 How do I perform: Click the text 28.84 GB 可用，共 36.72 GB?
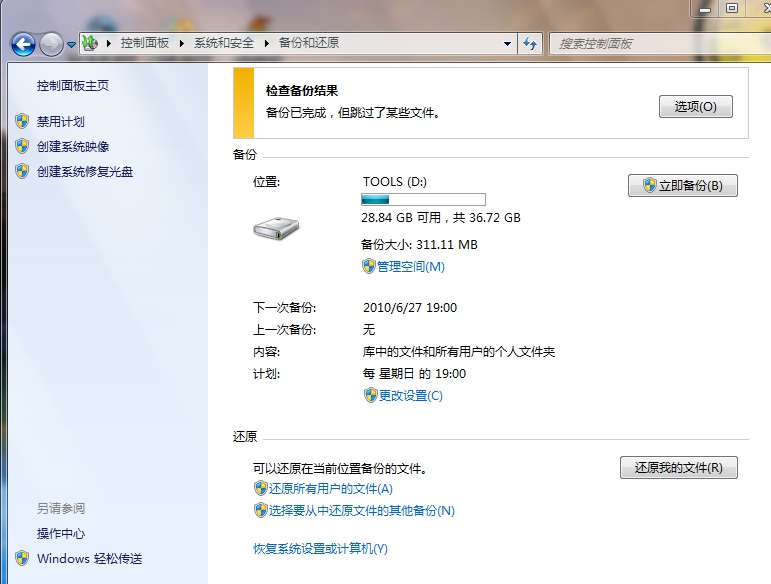(x=441, y=217)
